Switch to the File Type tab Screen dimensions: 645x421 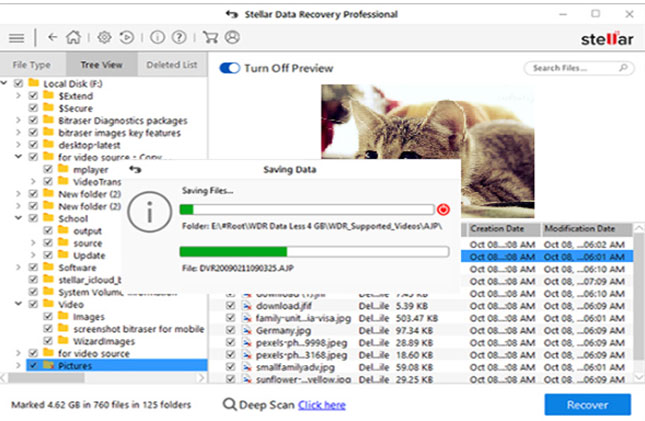click(32, 65)
